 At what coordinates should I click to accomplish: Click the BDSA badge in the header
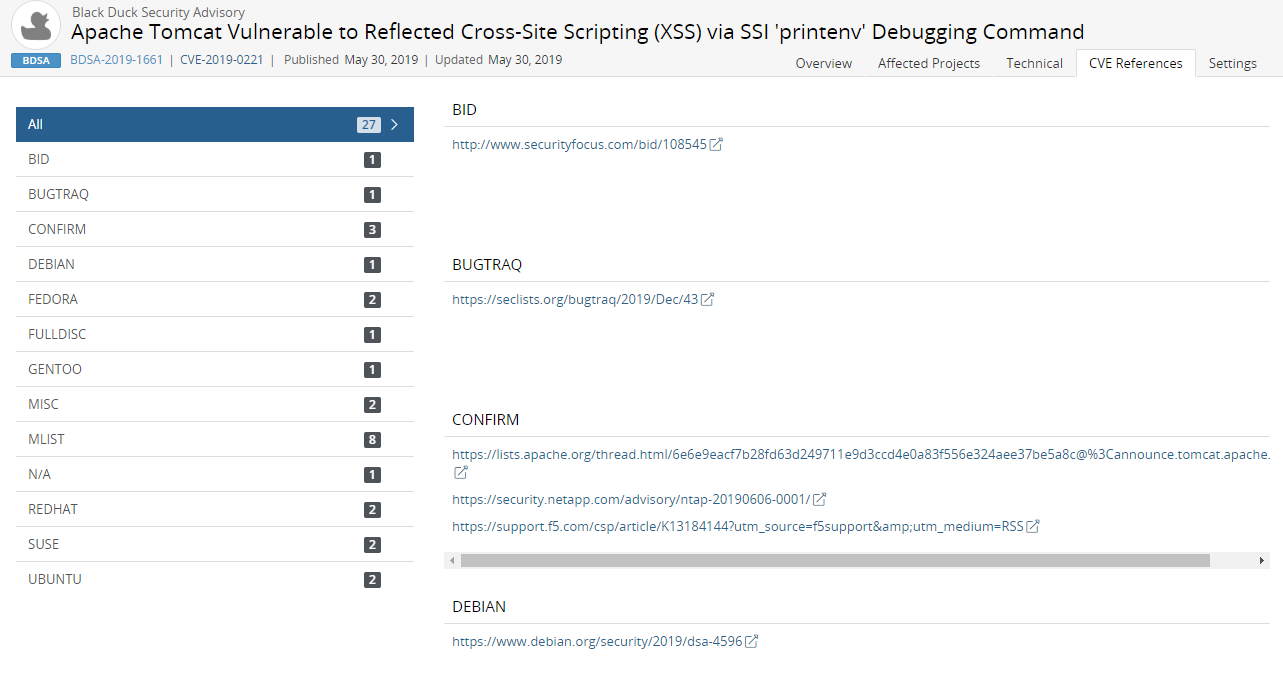click(36, 60)
